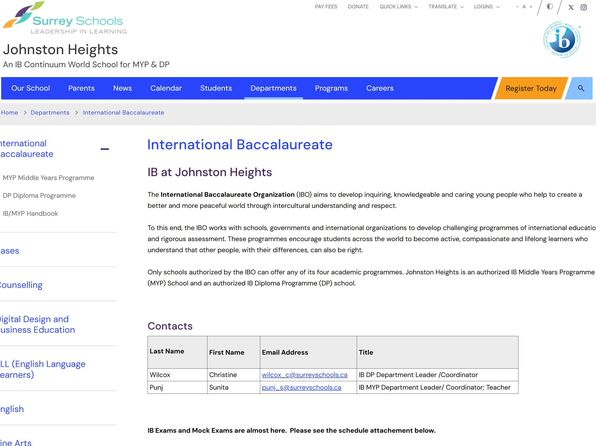Click the IB logo badge
This screenshot has width=596, height=446.
pyautogui.click(x=562, y=39)
